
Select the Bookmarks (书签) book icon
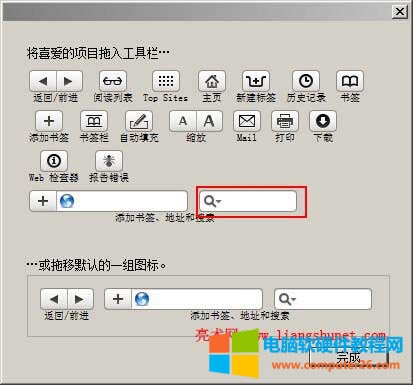tap(350, 81)
